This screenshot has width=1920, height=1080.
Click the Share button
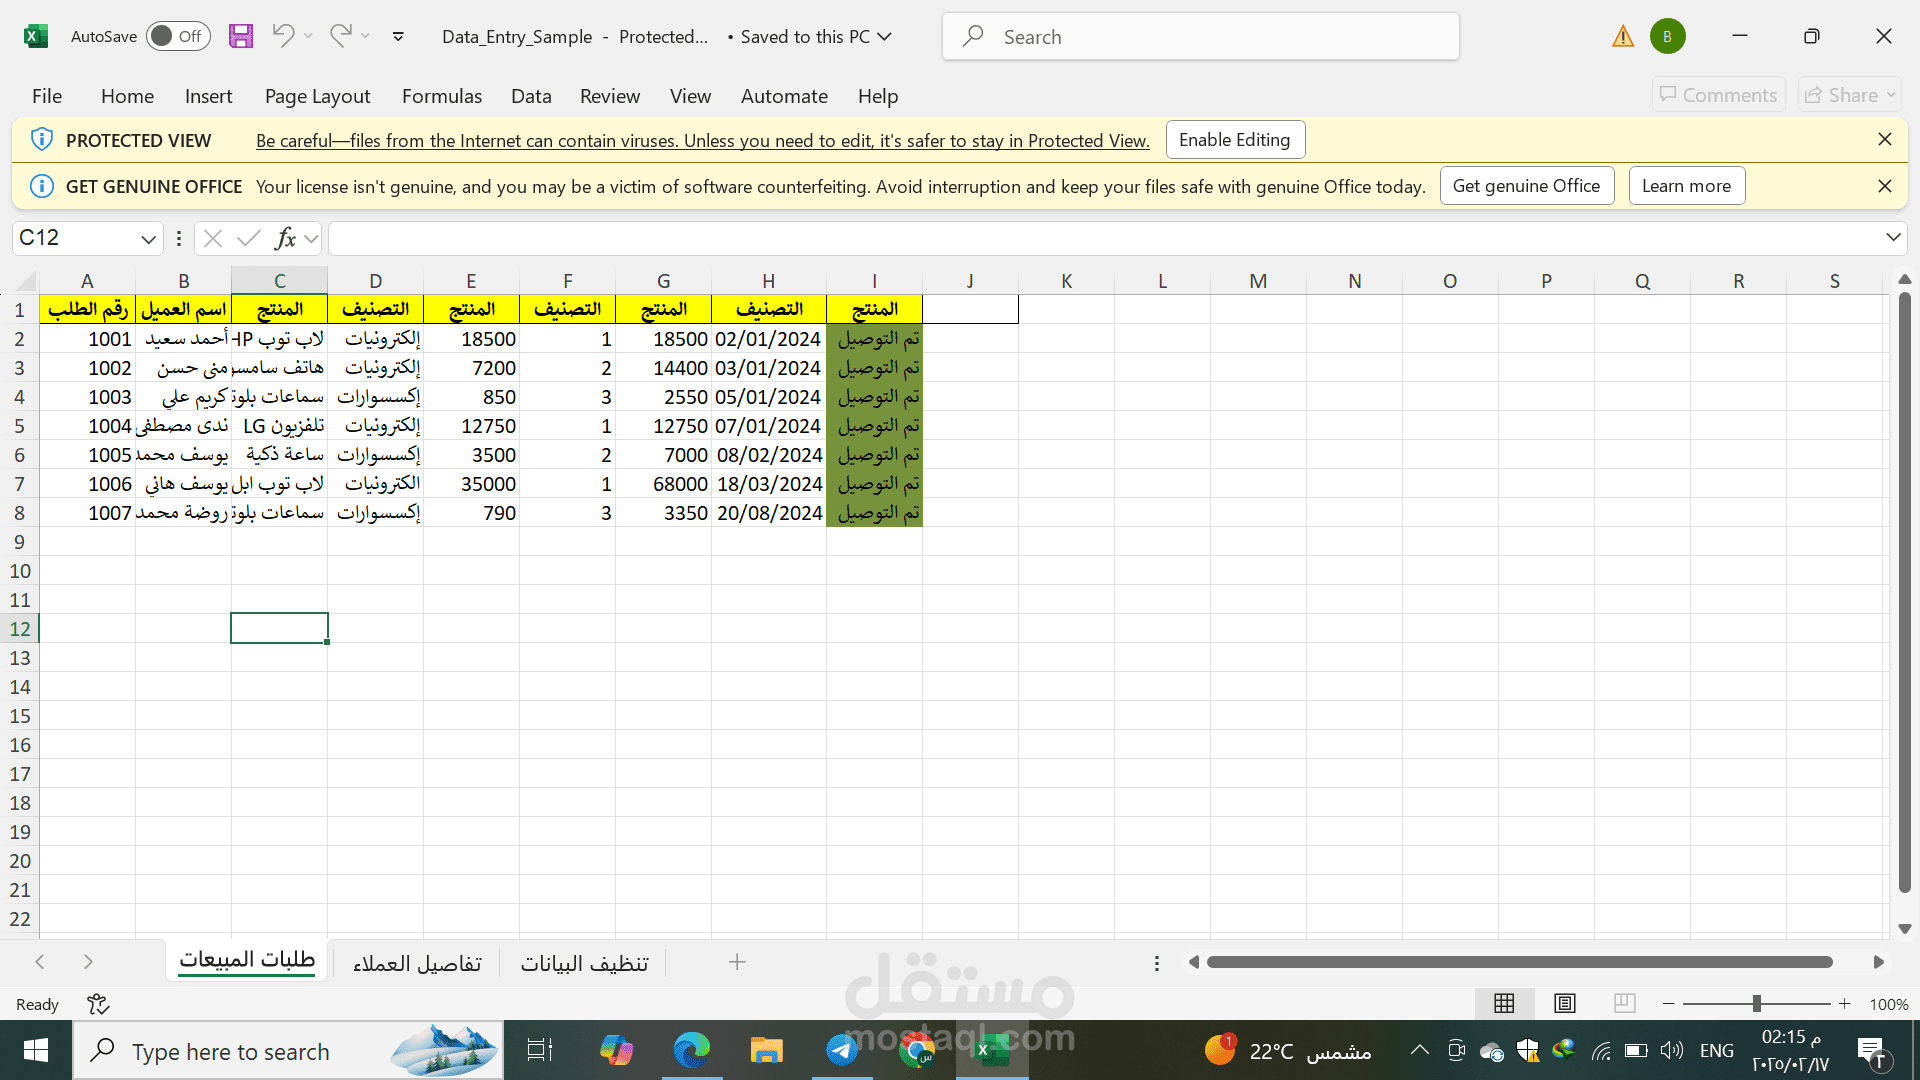tap(1849, 95)
